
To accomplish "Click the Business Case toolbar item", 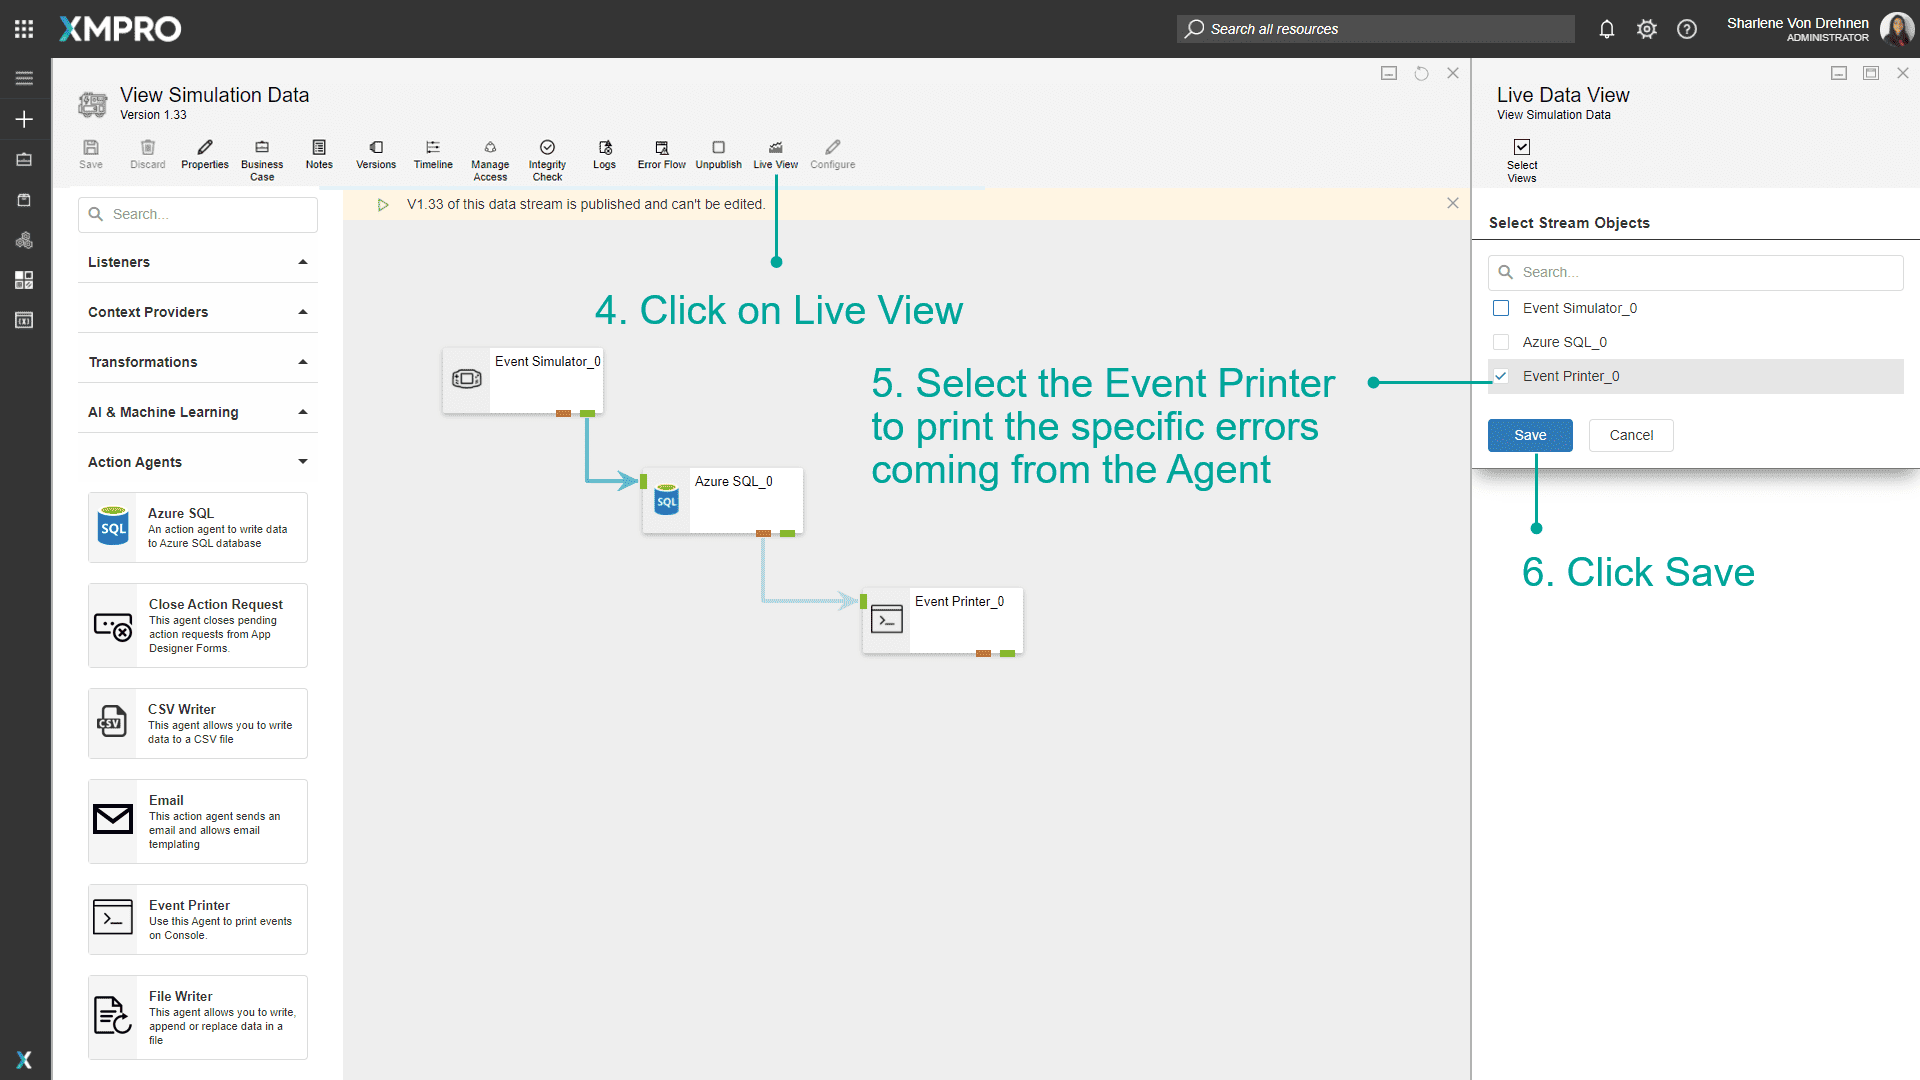I will pyautogui.click(x=262, y=158).
